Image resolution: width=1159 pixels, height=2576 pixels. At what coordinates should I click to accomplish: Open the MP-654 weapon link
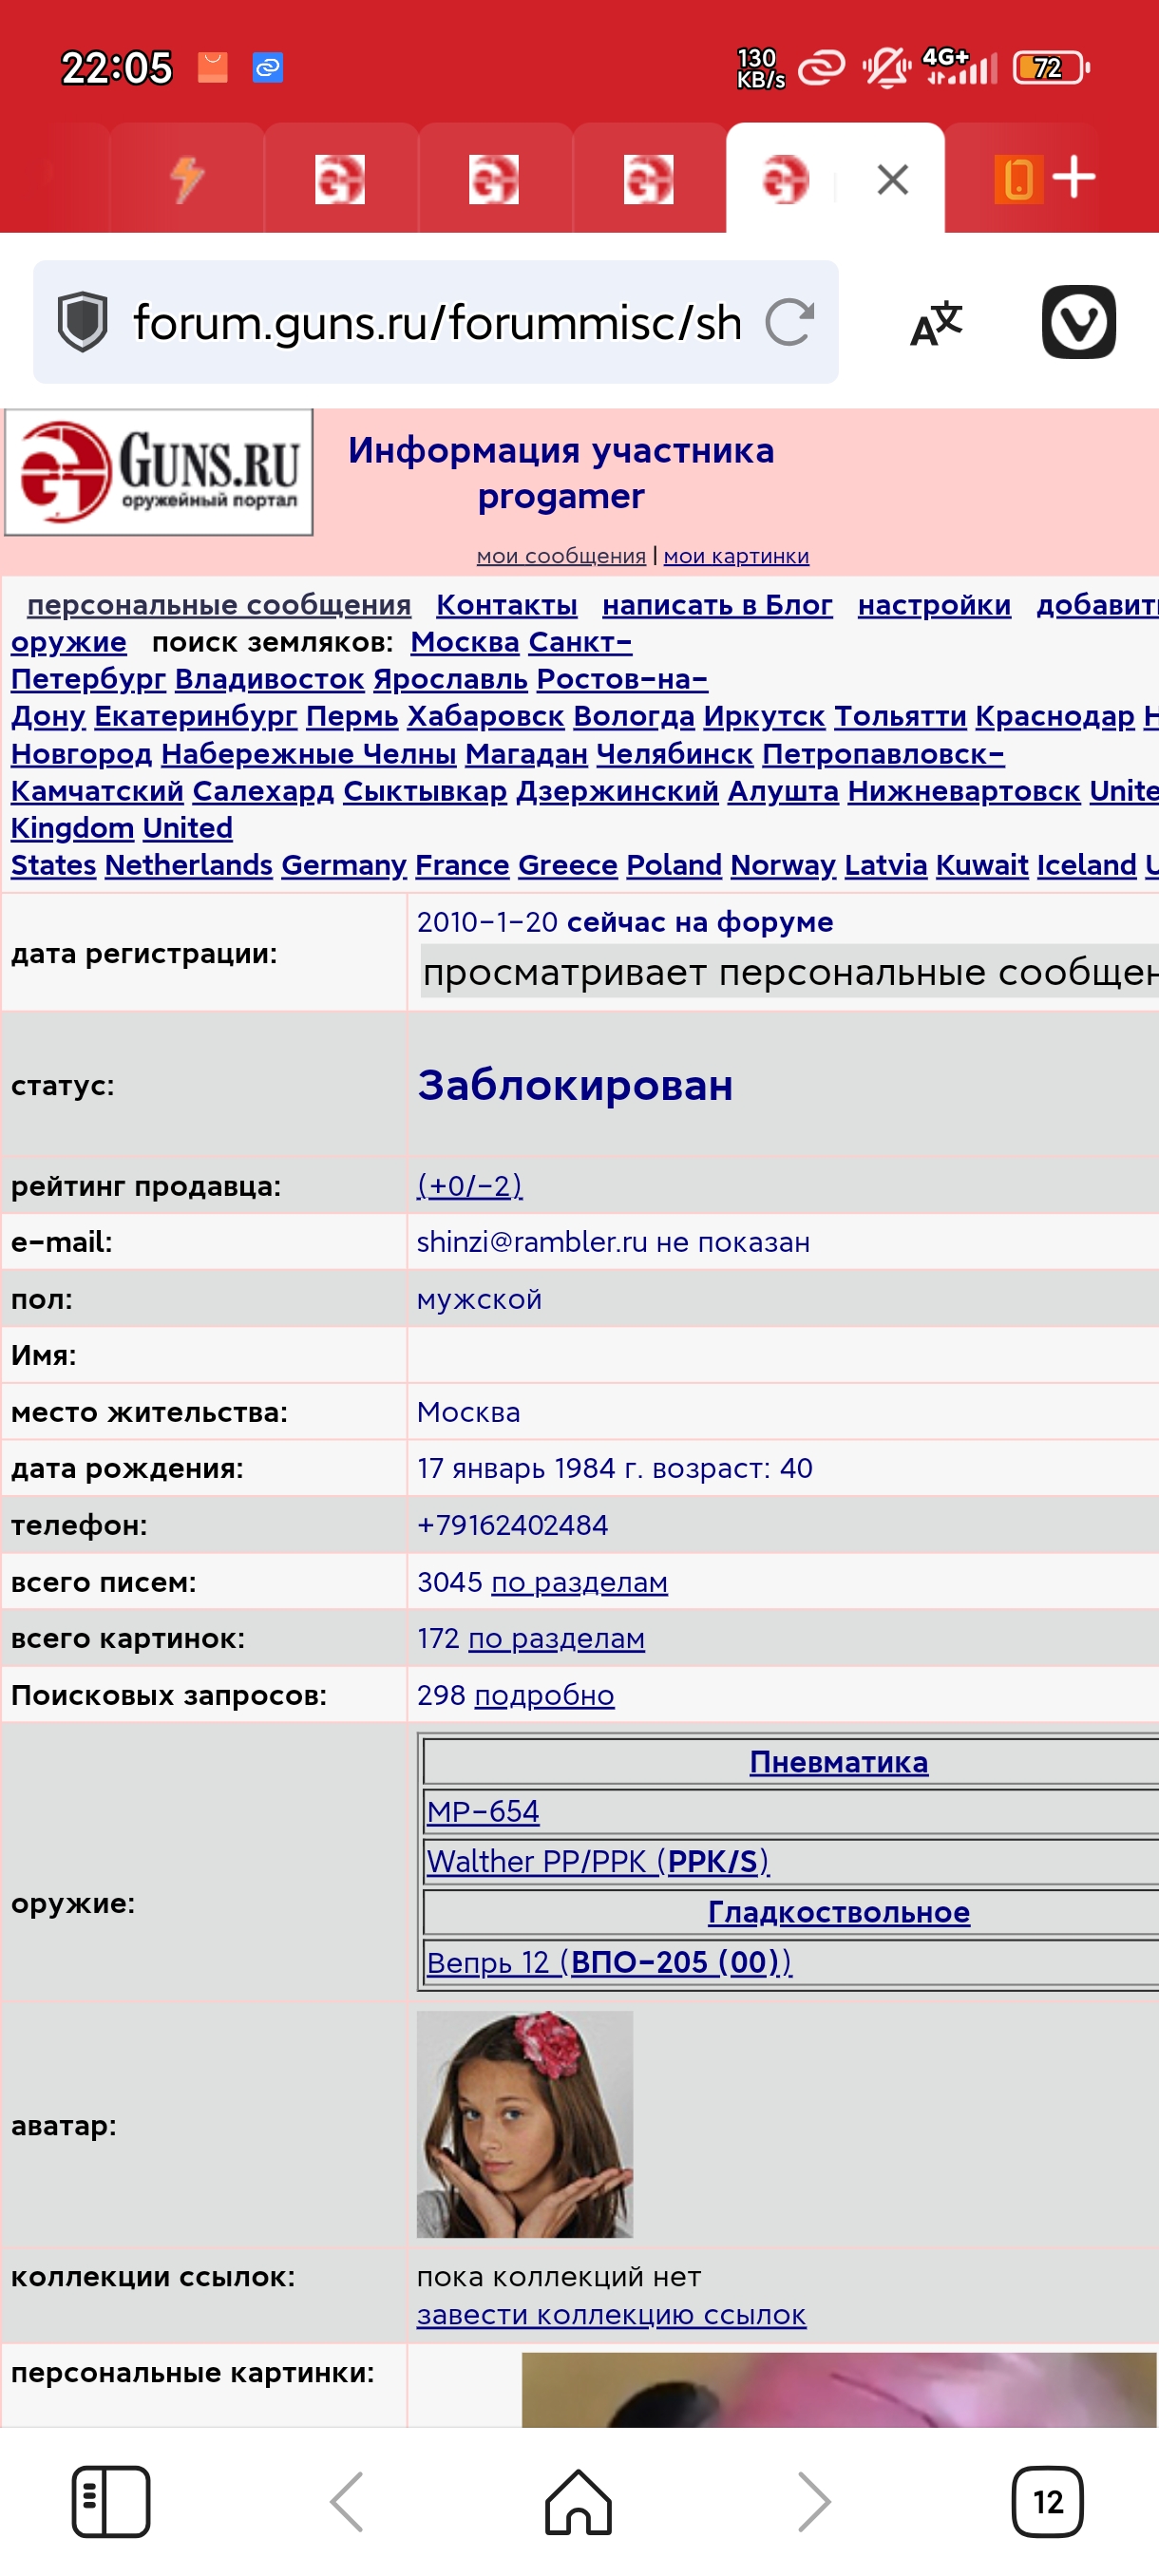click(483, 1812)
